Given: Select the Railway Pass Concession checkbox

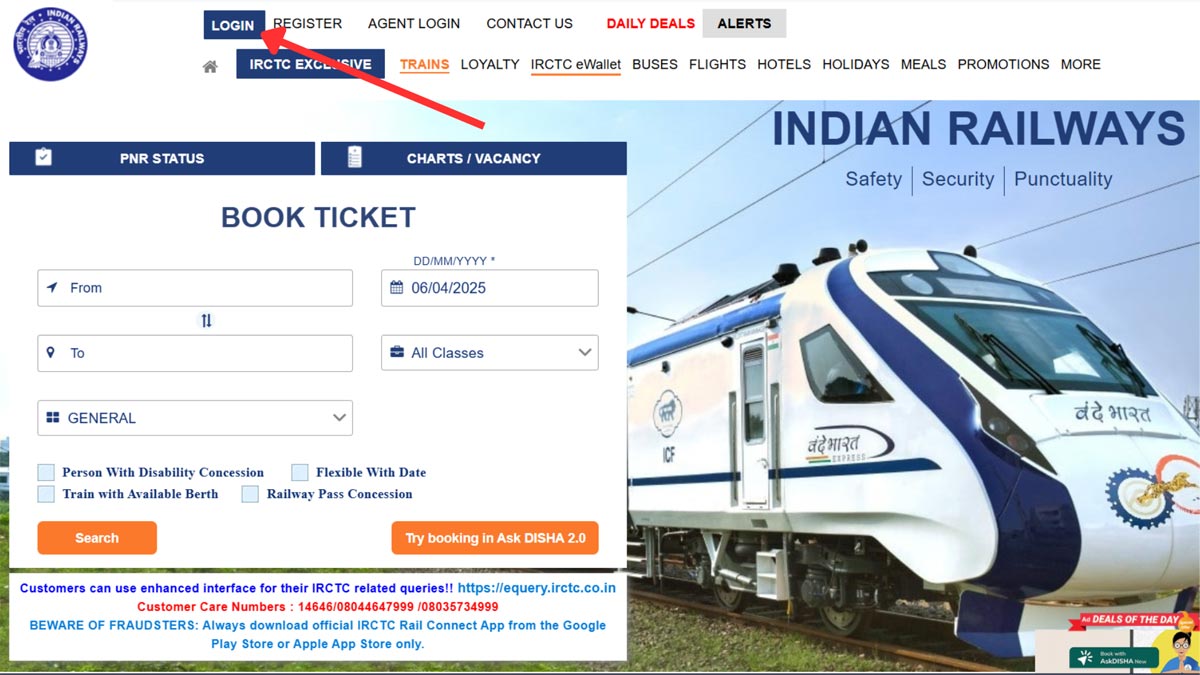Looking at the screenshot, I should (250, 494).
